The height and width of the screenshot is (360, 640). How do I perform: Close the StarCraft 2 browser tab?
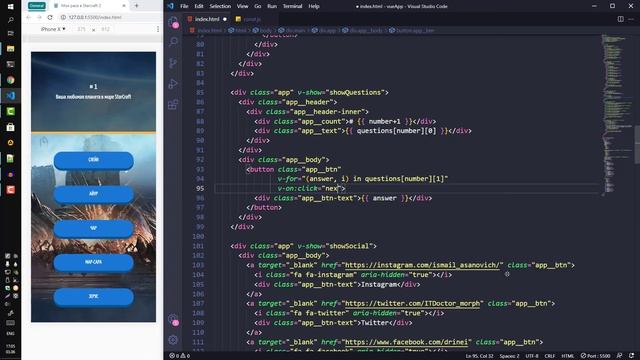(124, 6)
